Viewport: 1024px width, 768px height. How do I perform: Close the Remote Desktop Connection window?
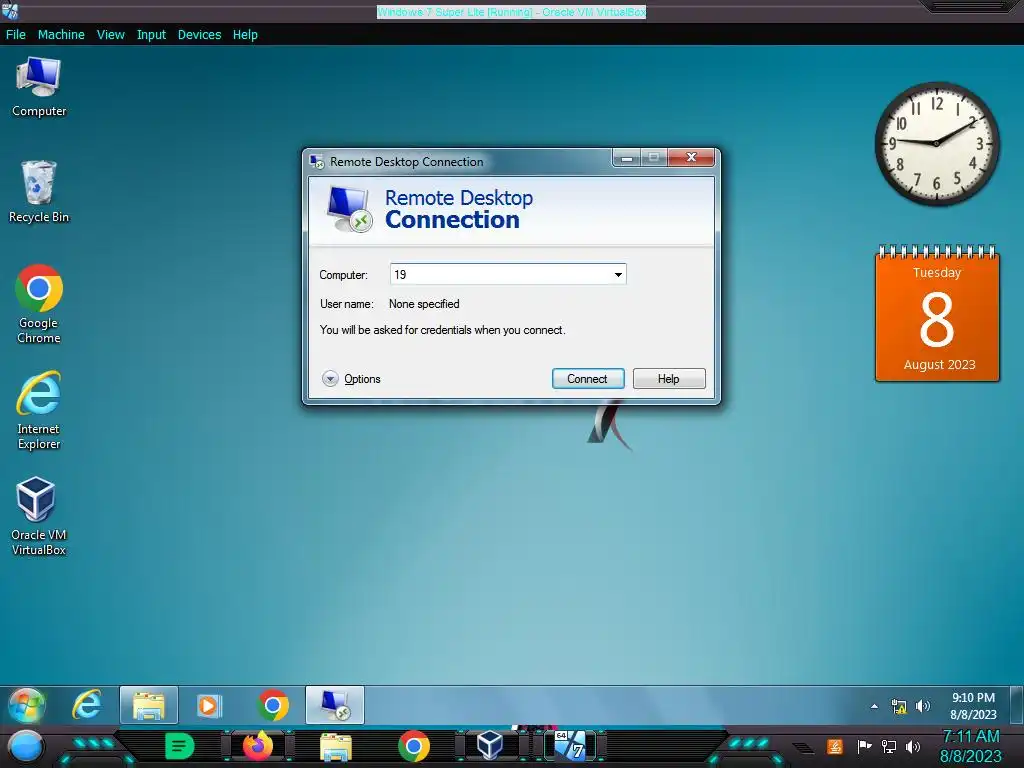click(691, 157)
